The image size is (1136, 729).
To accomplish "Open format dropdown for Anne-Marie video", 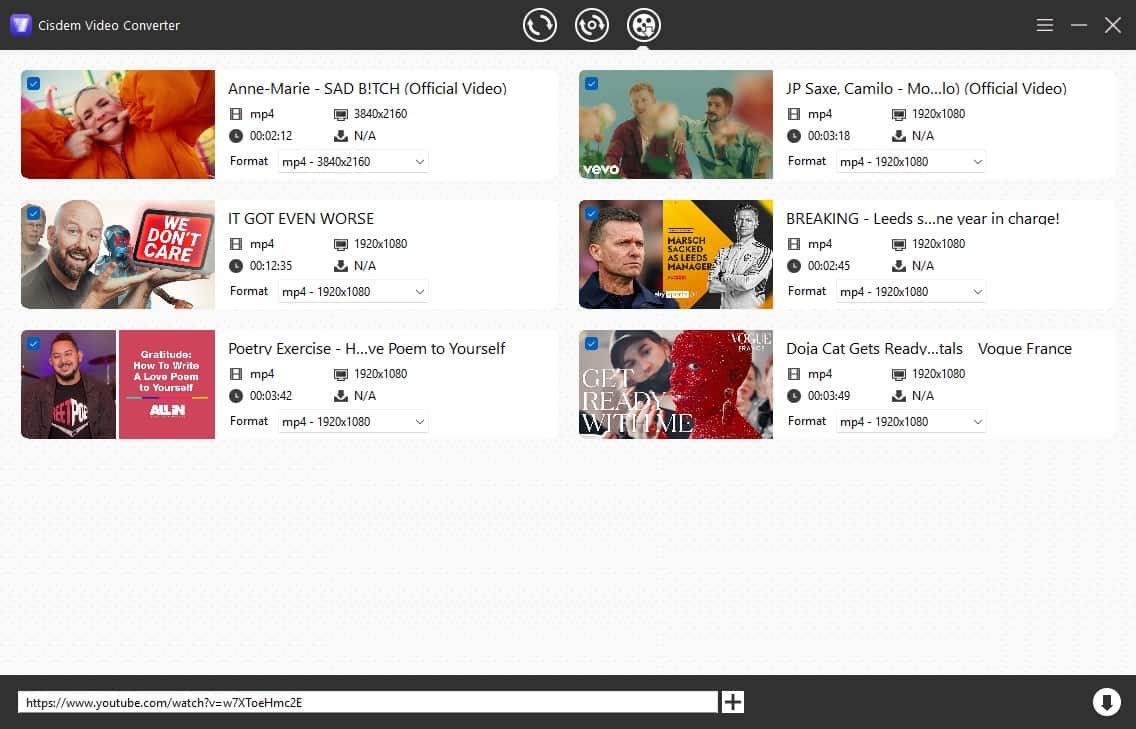I will tap(353, 162).
